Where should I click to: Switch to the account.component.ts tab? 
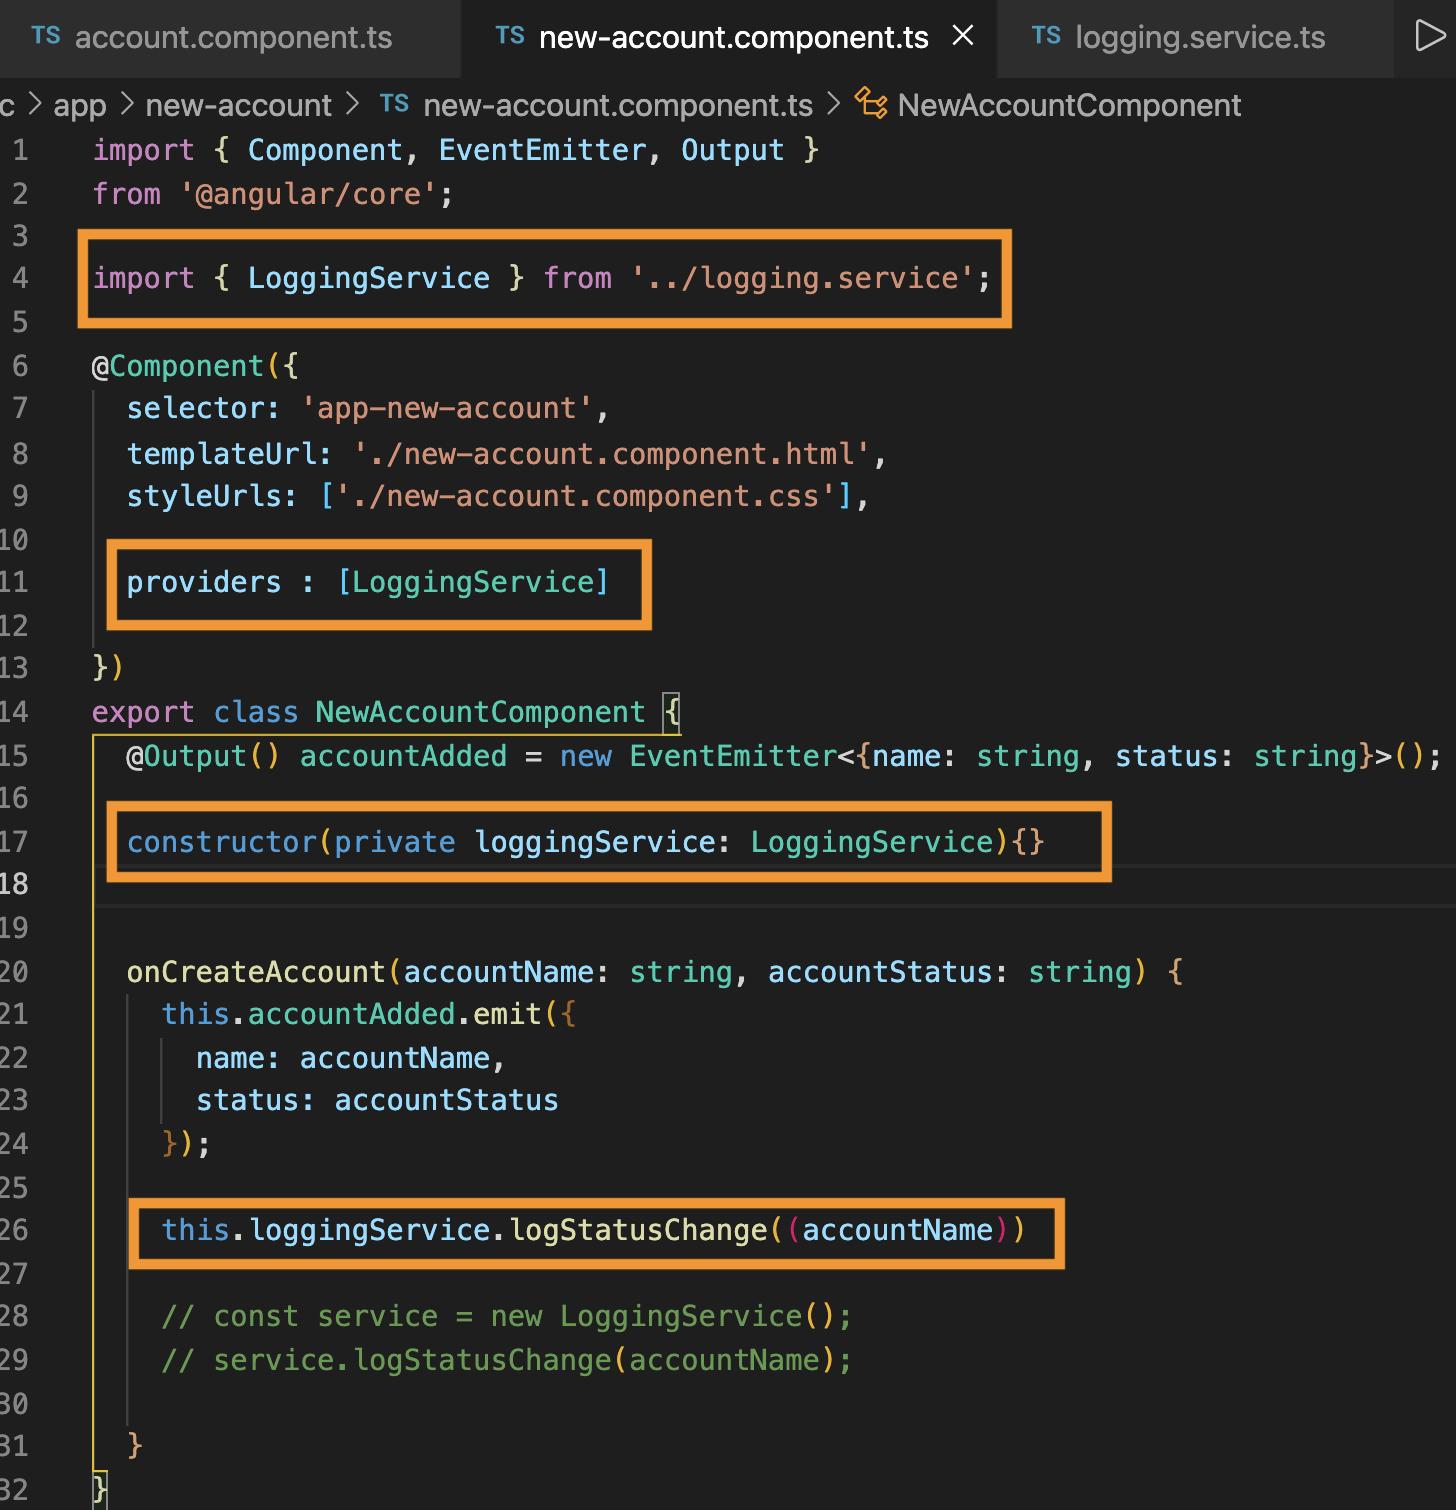pos(212,37)
